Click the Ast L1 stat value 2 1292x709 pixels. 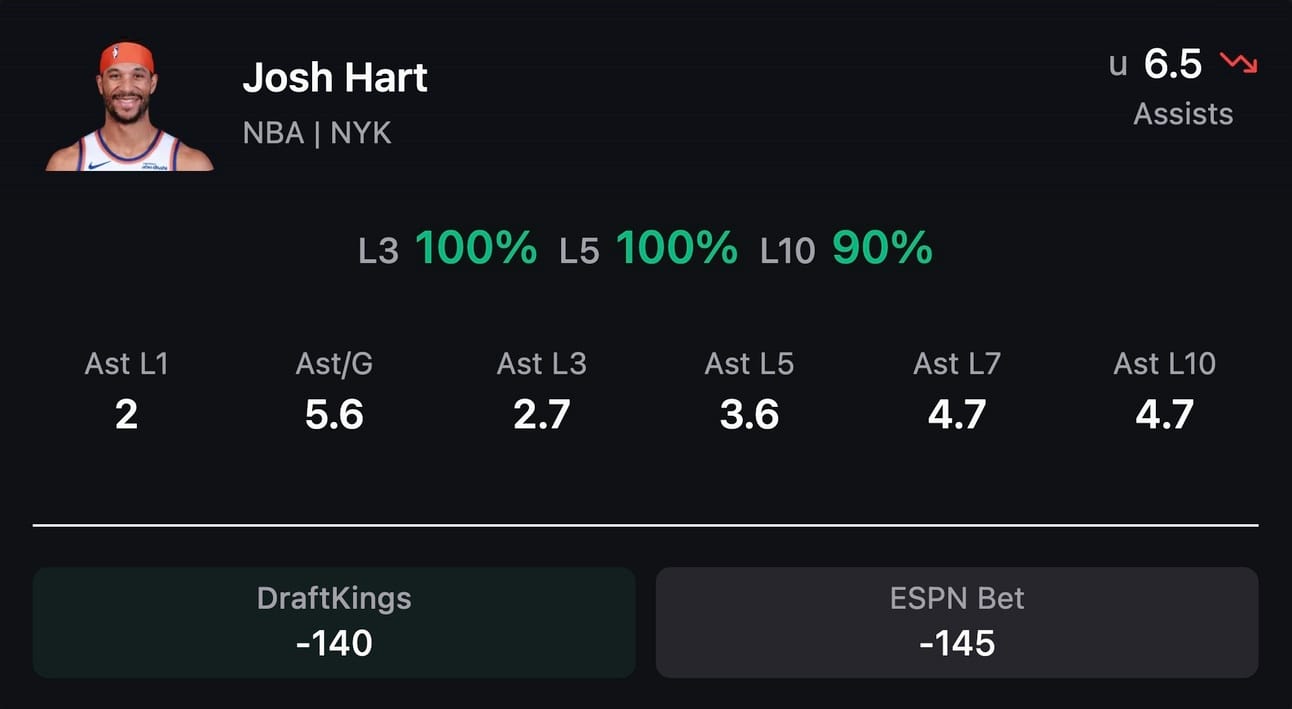point(126,414)
